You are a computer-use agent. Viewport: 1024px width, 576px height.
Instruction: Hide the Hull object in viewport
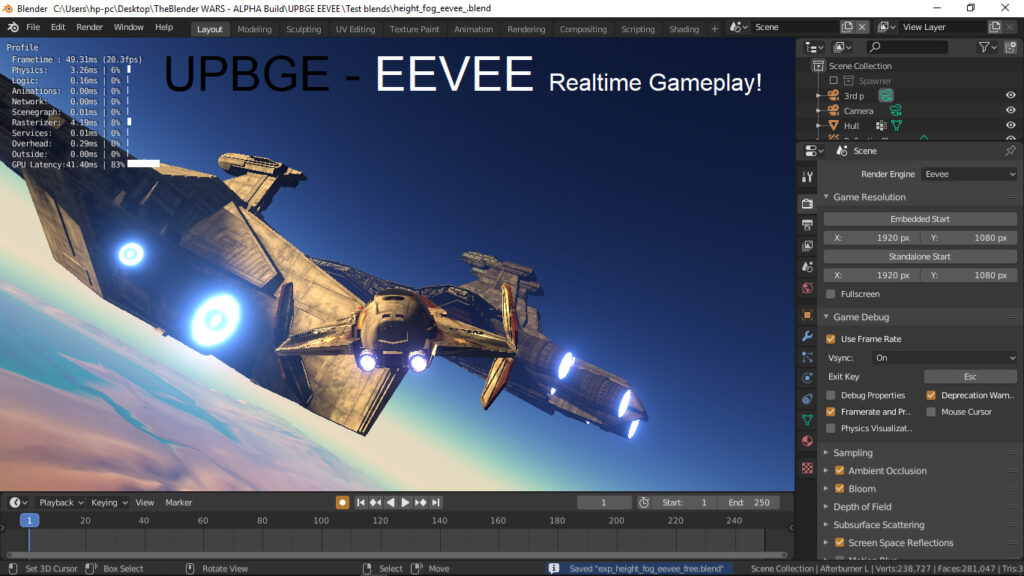[x=1010, y=125]
